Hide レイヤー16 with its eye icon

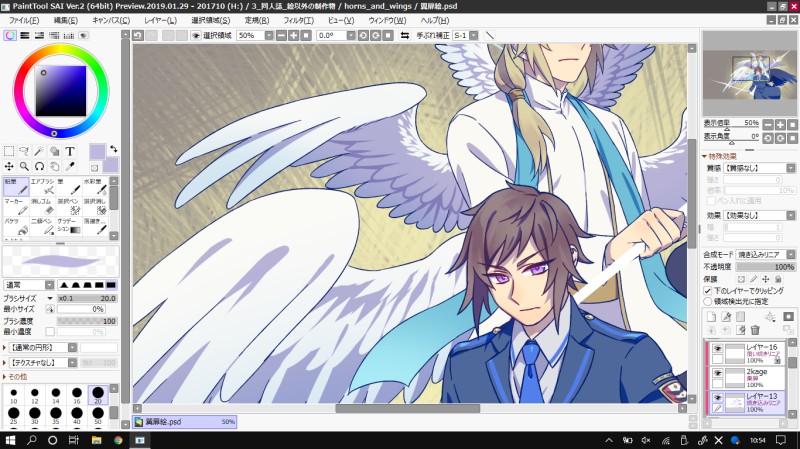[x=718, y=348]
